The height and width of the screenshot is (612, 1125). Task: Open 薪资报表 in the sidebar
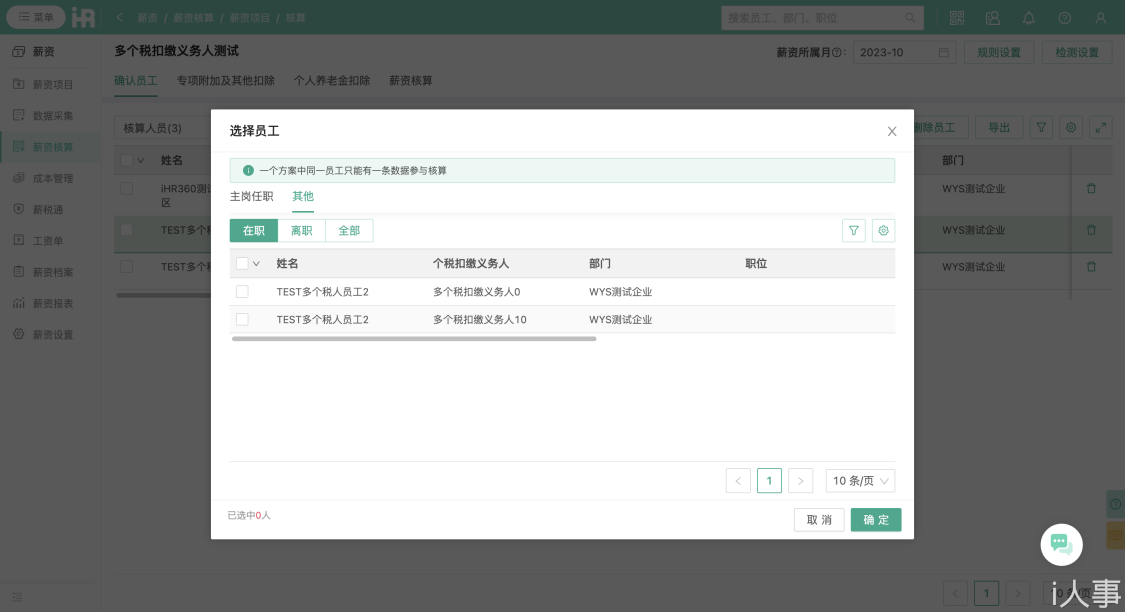50,303
